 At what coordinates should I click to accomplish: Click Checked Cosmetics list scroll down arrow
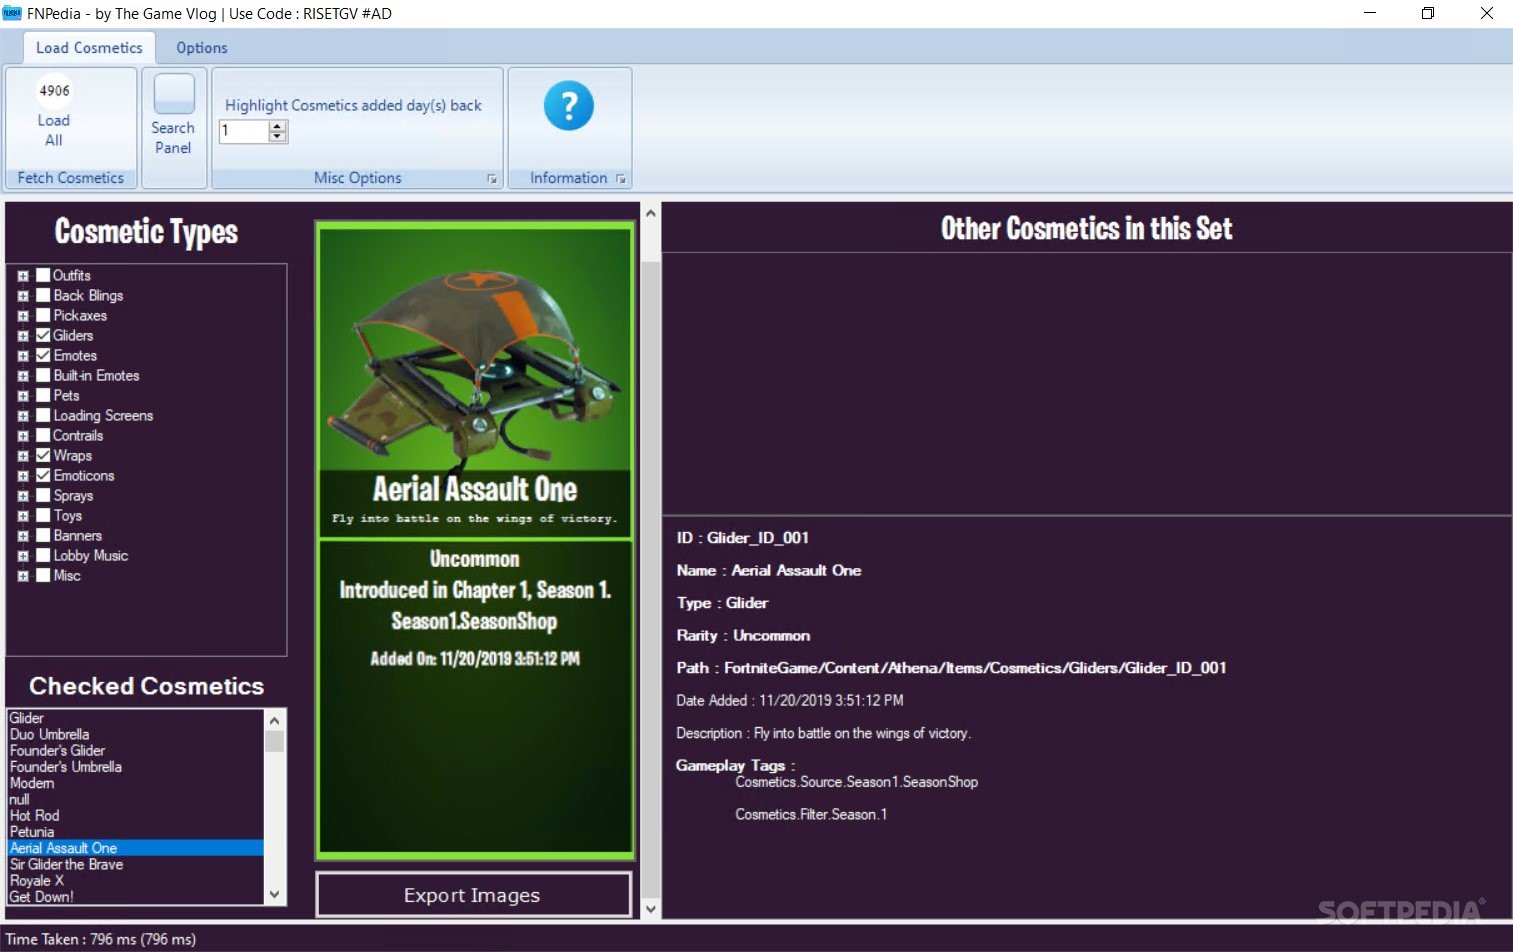275,895
